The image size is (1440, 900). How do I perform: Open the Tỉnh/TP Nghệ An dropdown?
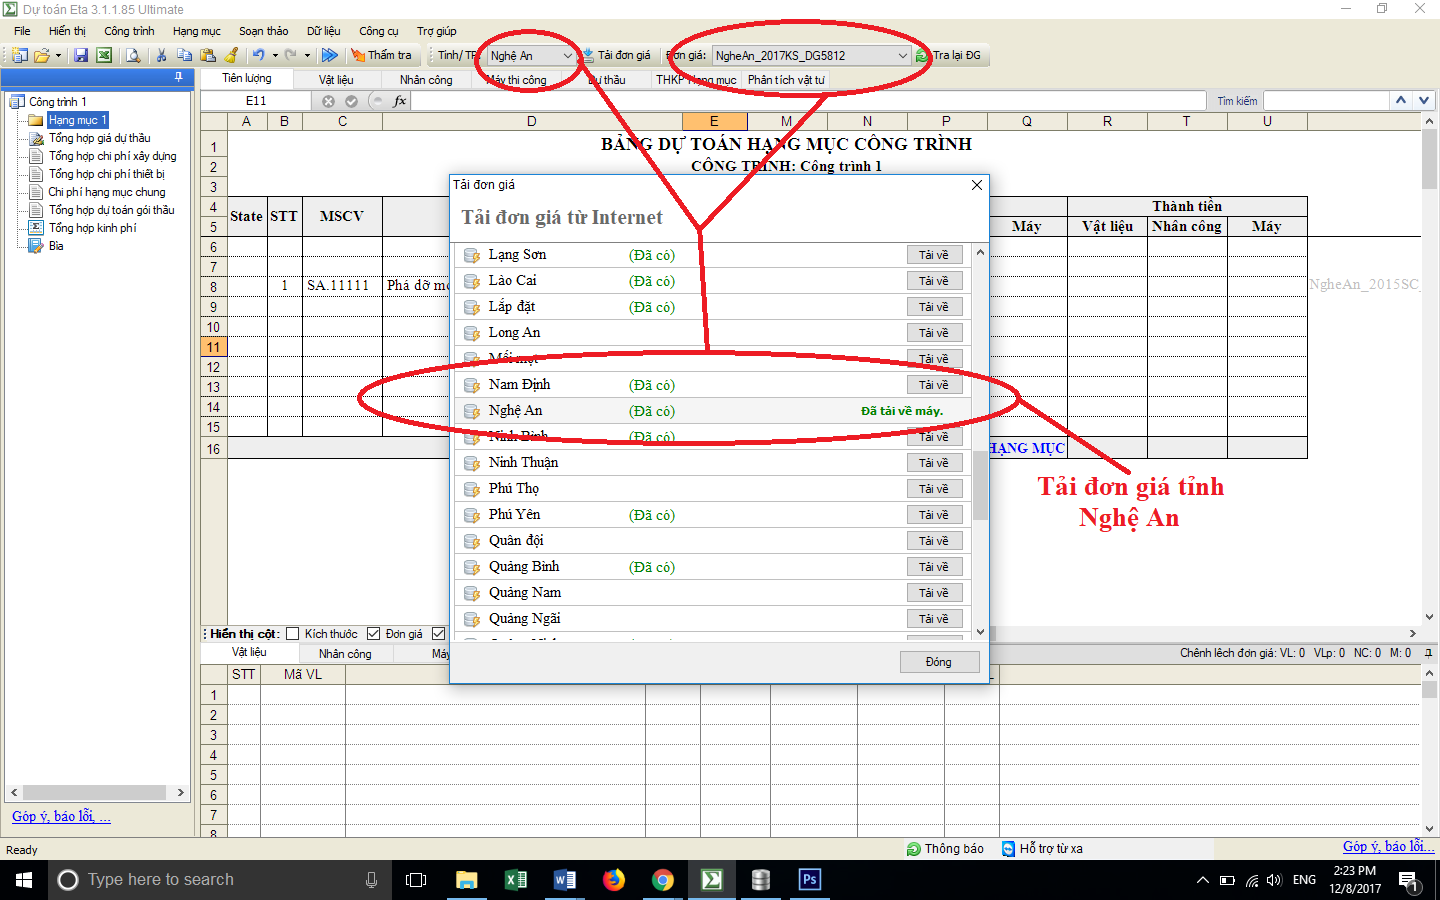pyautogui.click(x=567, y=56)
